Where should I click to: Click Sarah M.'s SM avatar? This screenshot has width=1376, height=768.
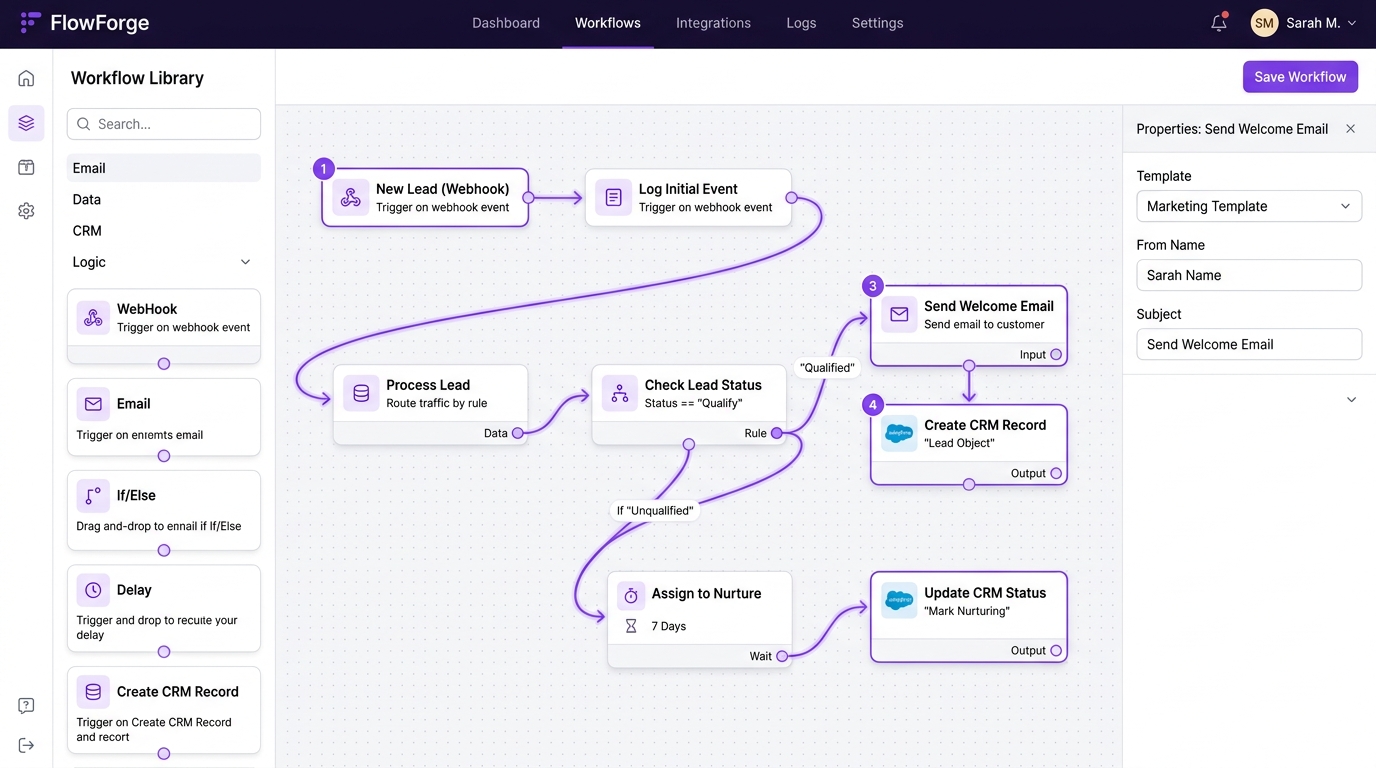1264,23
